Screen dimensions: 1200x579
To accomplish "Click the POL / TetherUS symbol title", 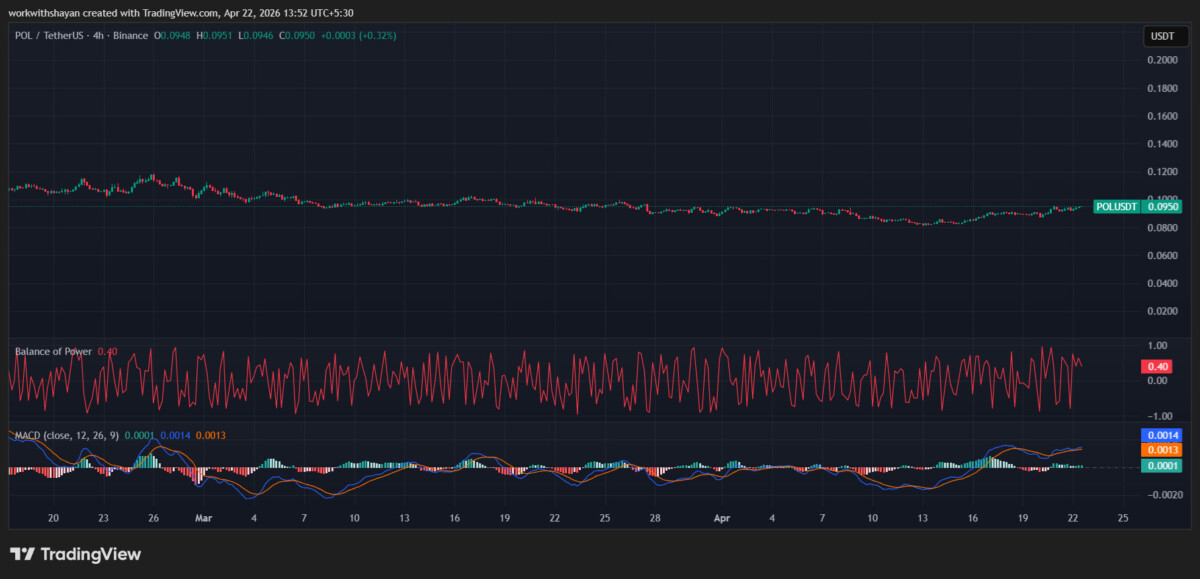I will click(x=49, y=36).
